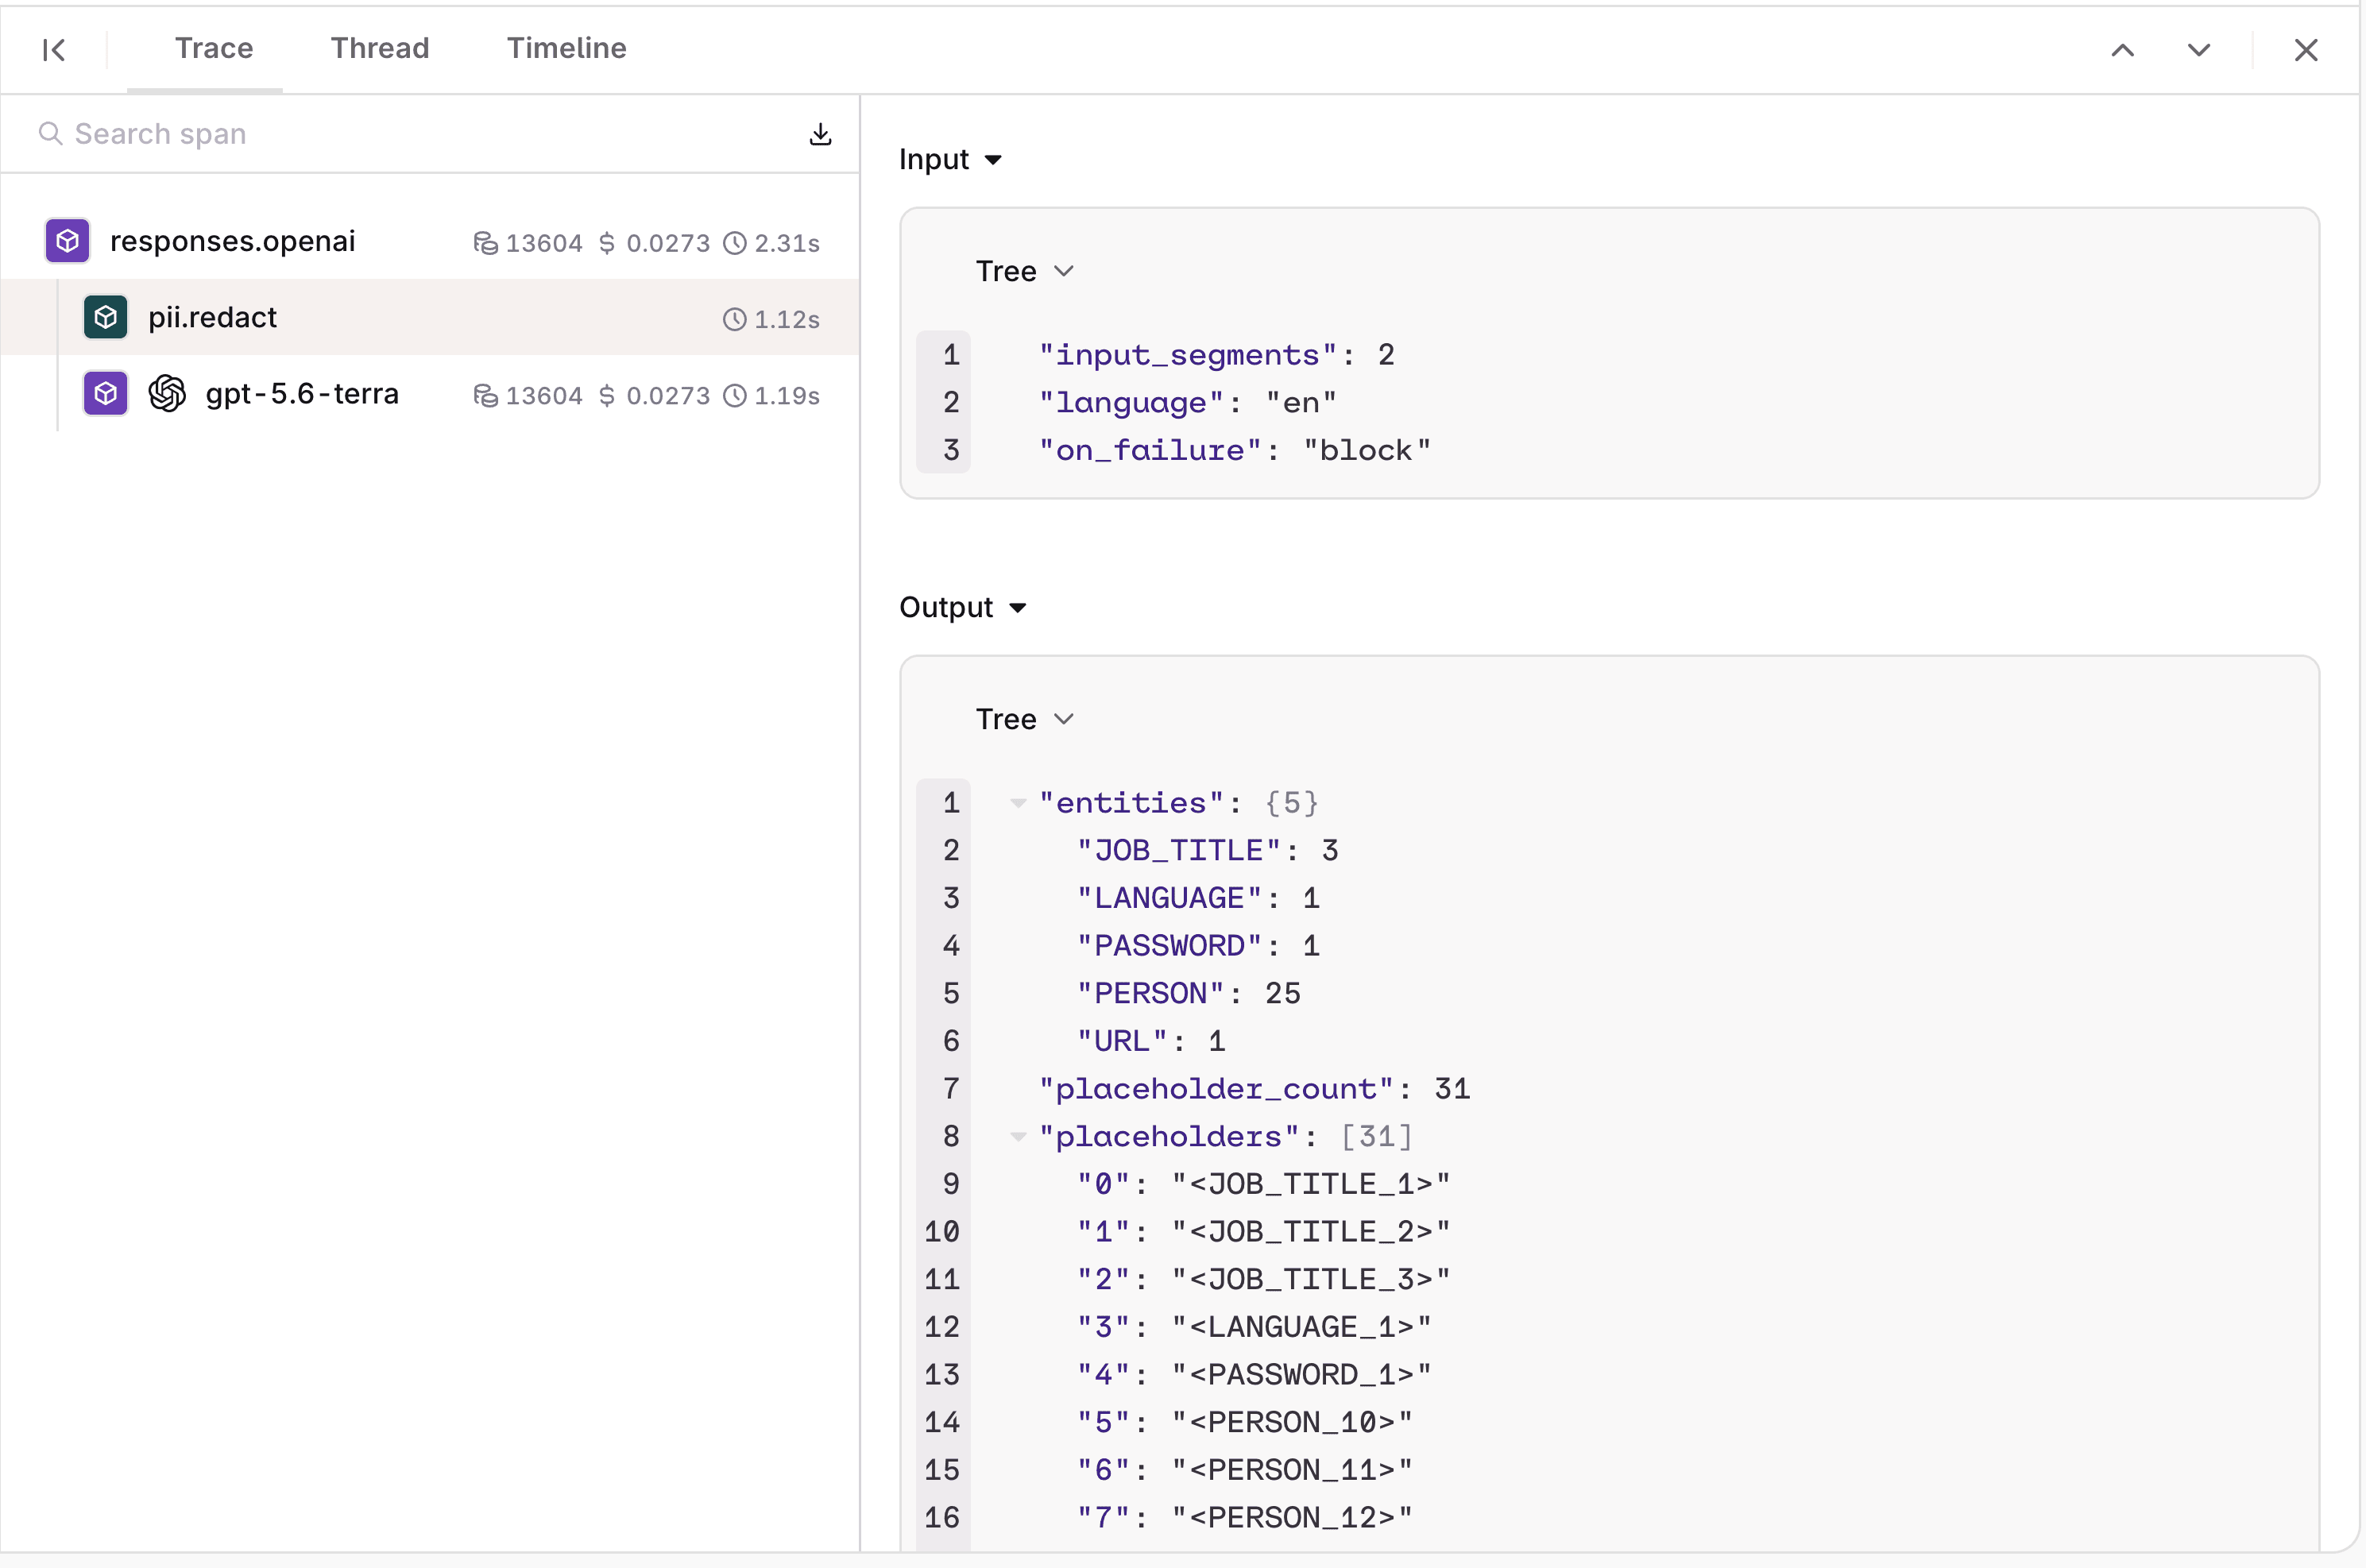Click the "PERSON": 25 entry
Viewport: 2366px width, 1568px height.
coord(1188,993)
